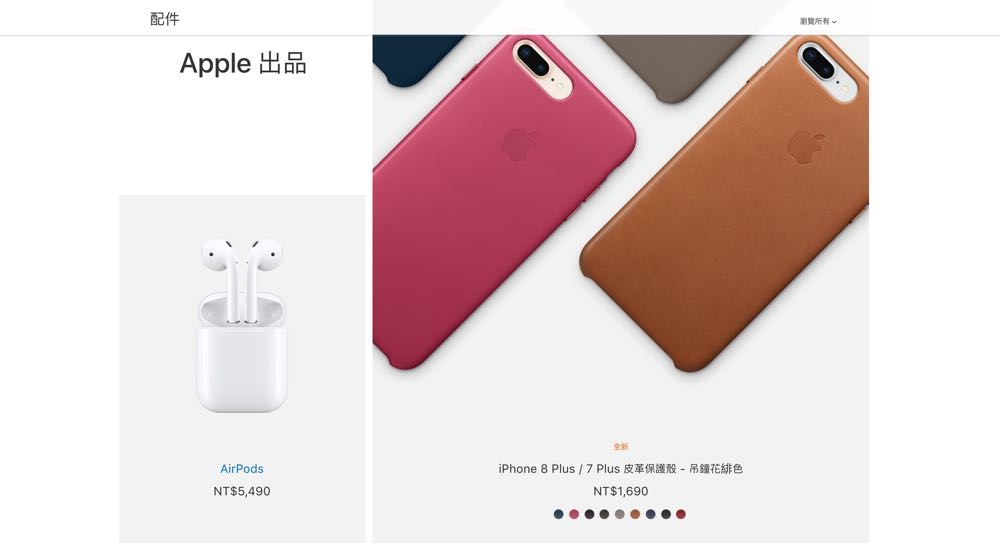The image size is (1000, 549).
Task: Expand the 瀏覽所有 dropdown
Action: coord(818,21)
